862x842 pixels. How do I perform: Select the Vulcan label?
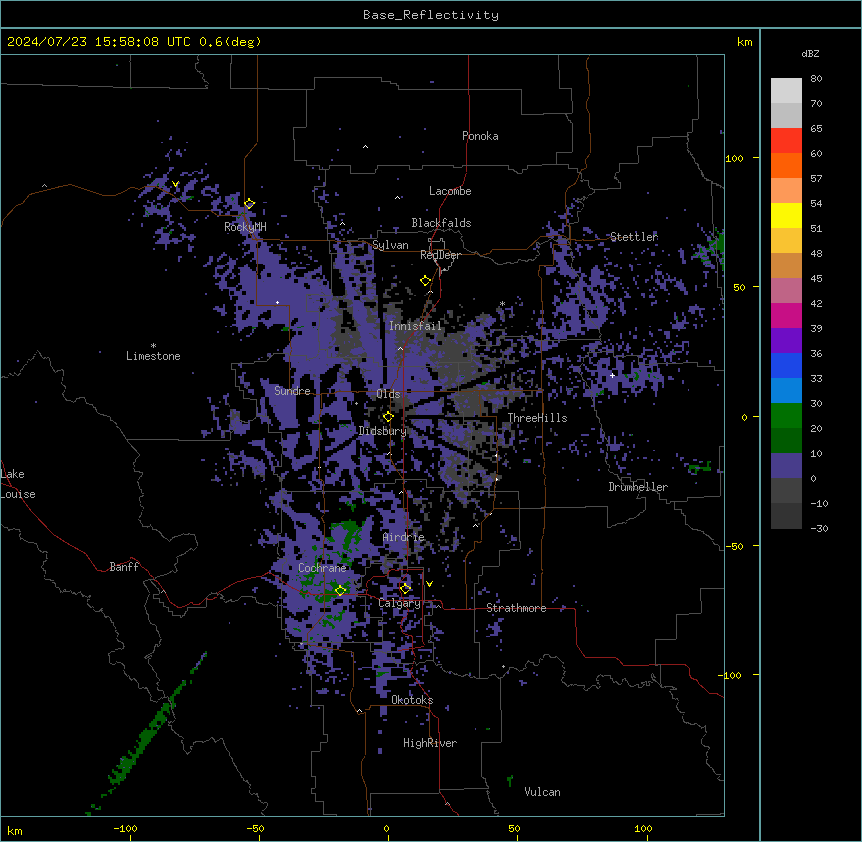[x=543, y=792]
